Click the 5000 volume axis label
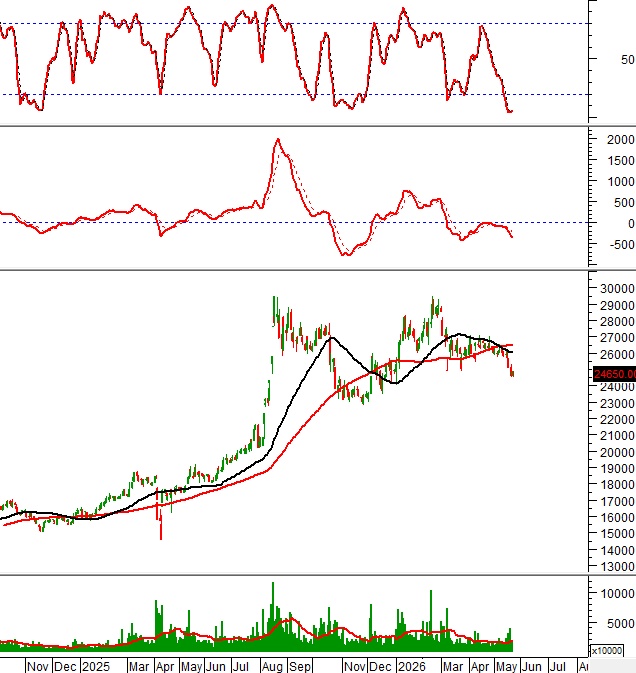 click(620, 624)
